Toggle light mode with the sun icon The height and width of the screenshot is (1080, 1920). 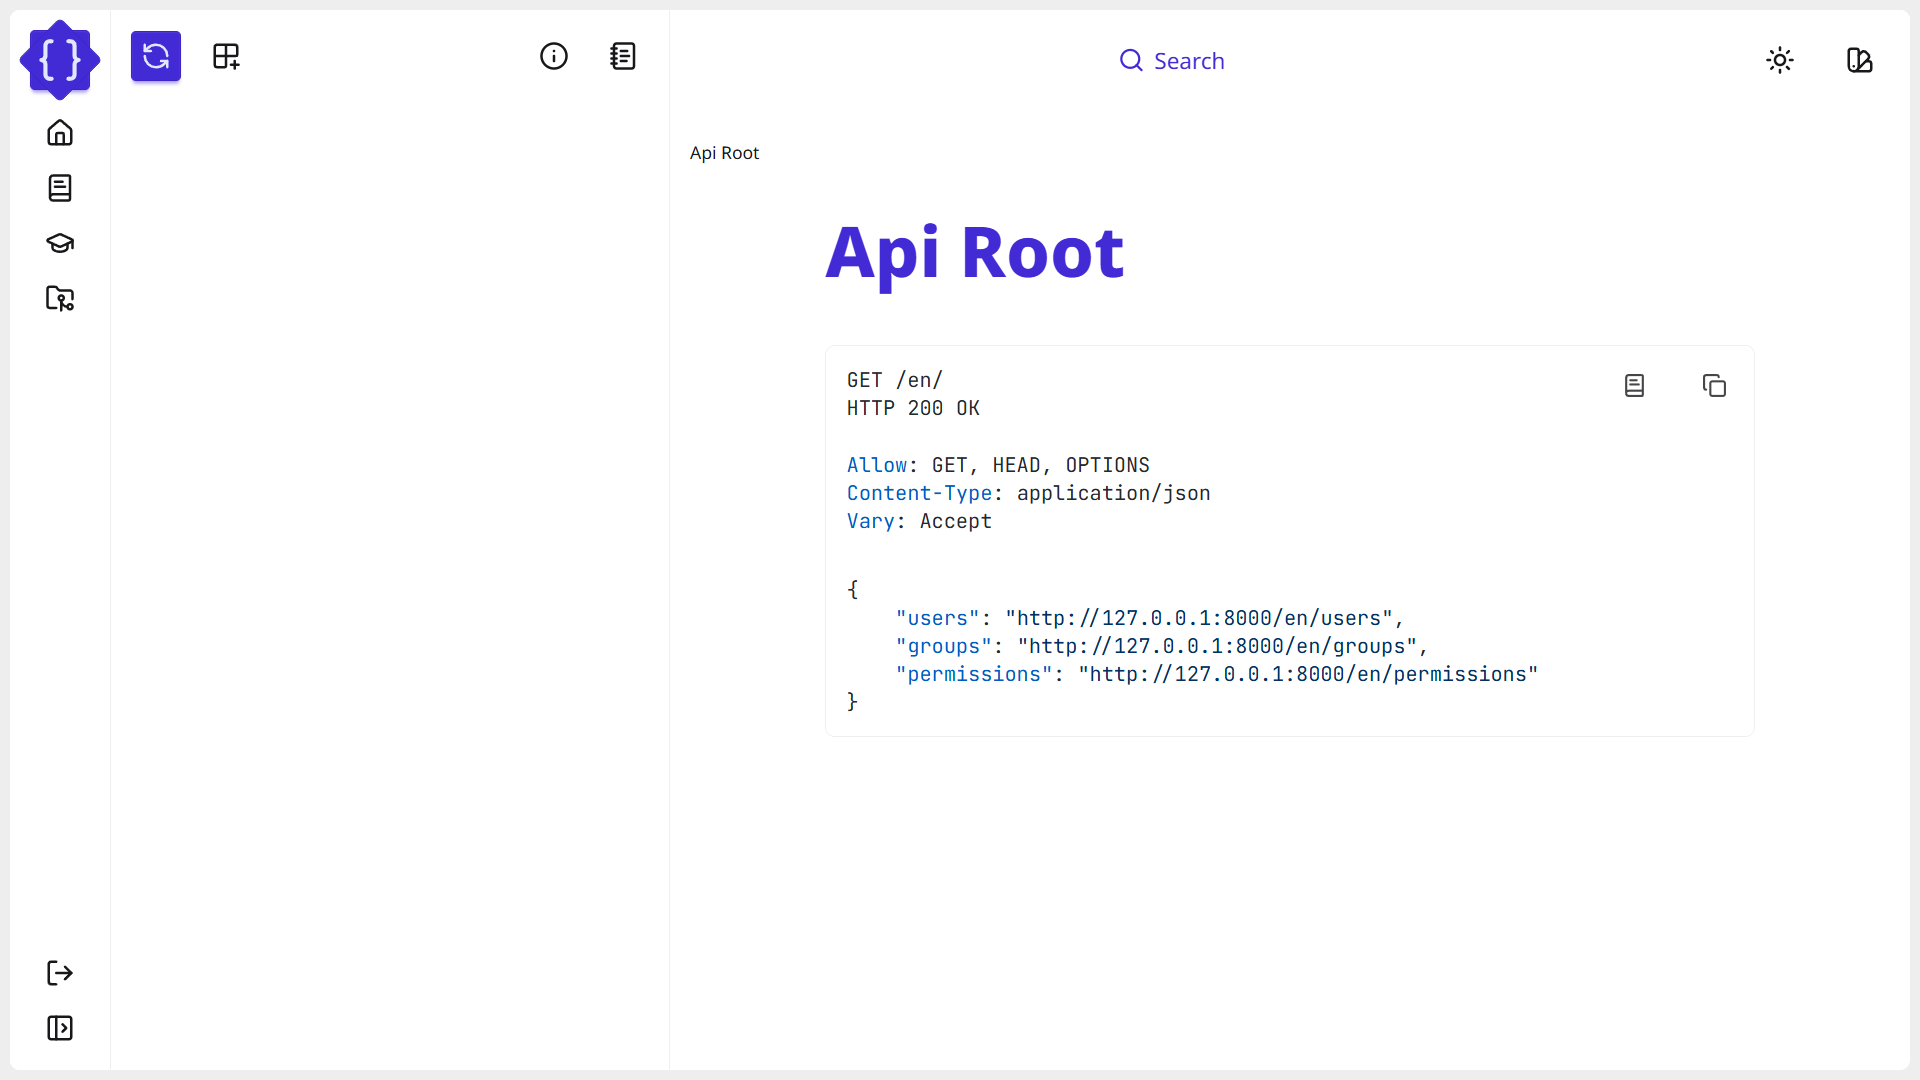(x=1780, y=60)
